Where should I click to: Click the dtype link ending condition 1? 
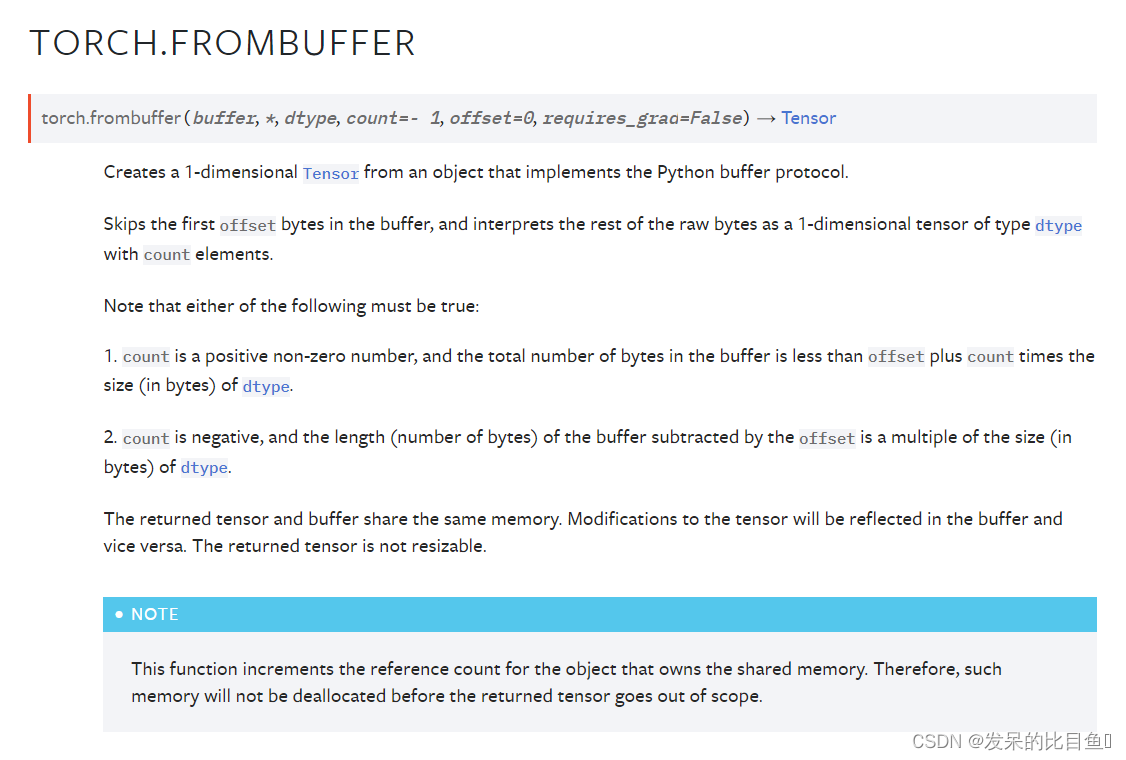coord(266,386)
